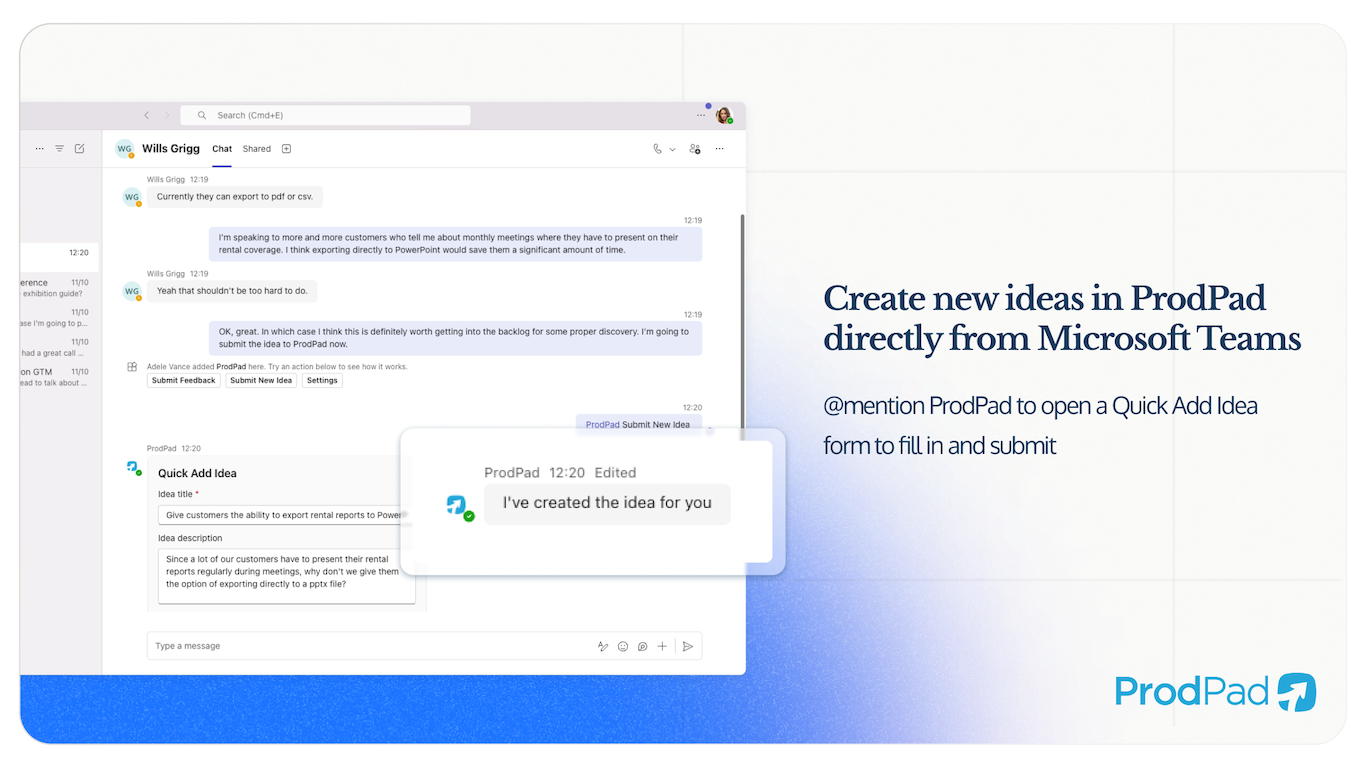
Task: Open the plus actions menu in compose bar
Action: [662, 646]
